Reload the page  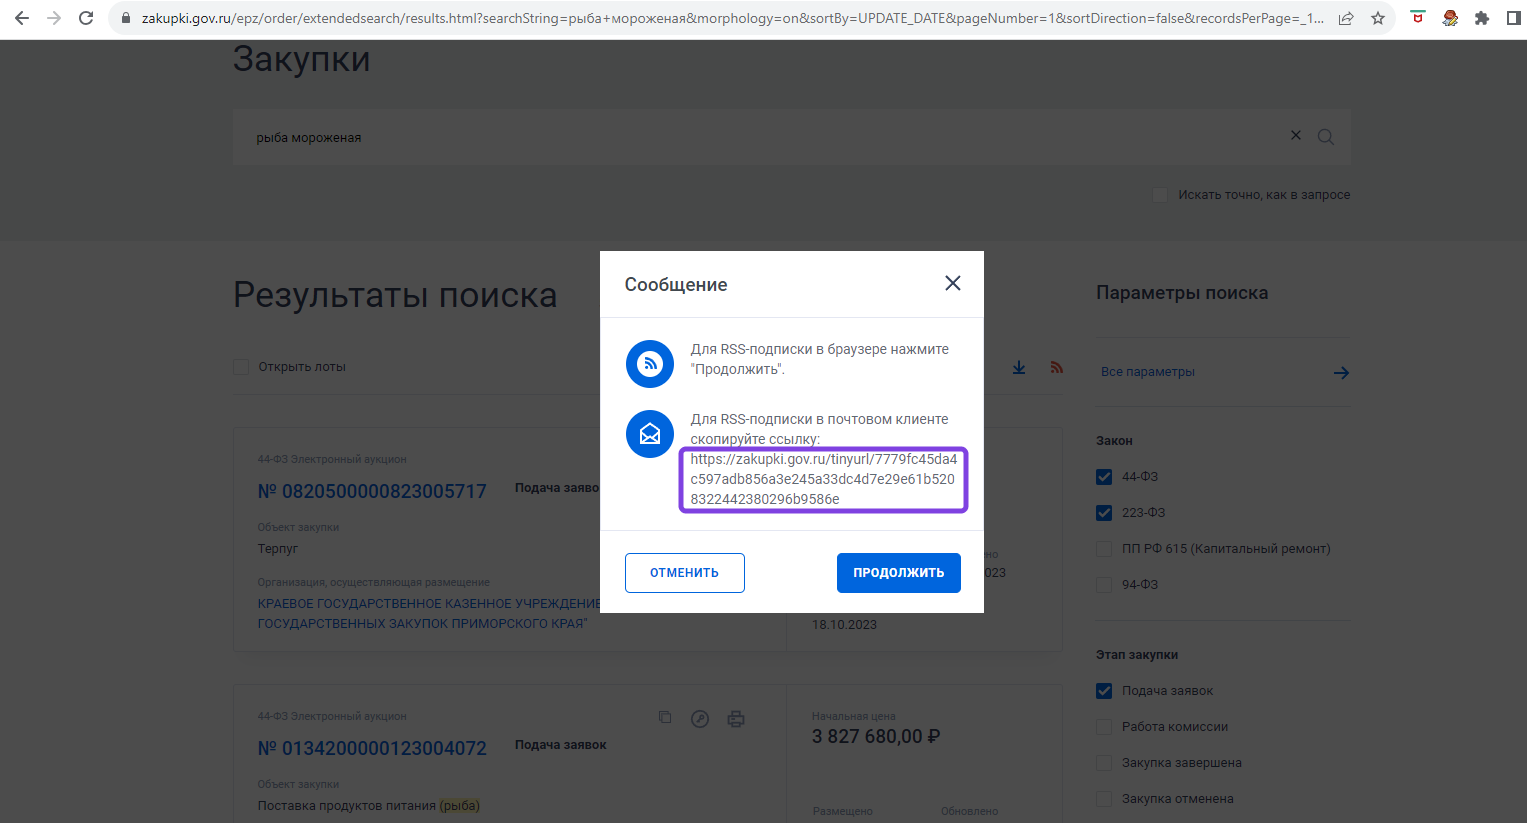coord(86,18)
